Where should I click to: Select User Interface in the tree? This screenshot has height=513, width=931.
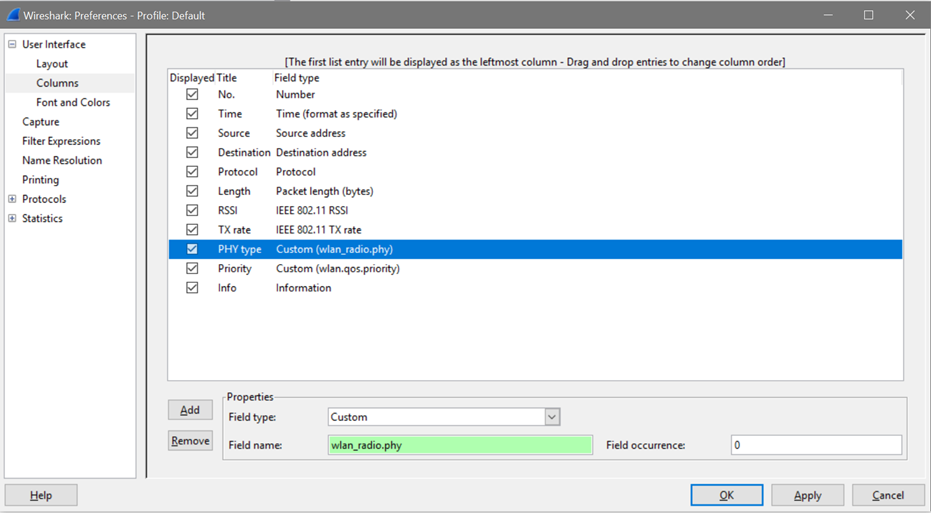(x=53, y=45)
